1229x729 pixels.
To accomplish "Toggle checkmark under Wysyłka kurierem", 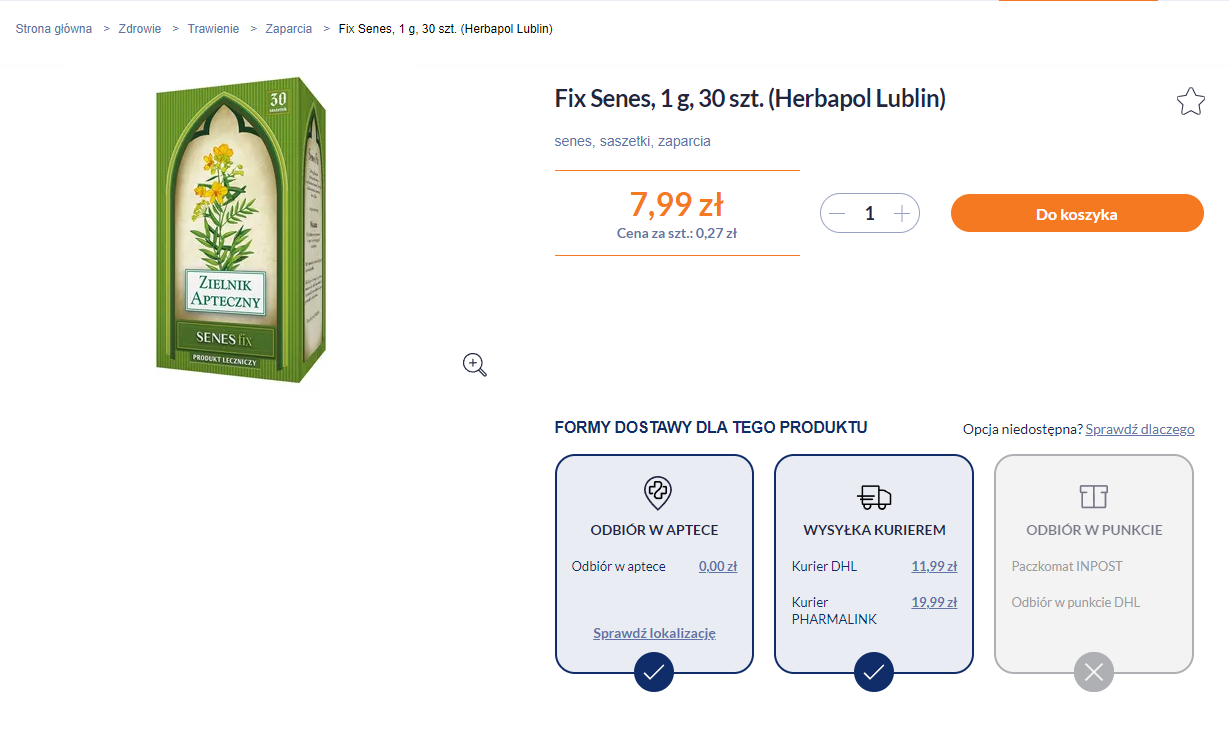I will pyautogui.click(x=874, y=672).
